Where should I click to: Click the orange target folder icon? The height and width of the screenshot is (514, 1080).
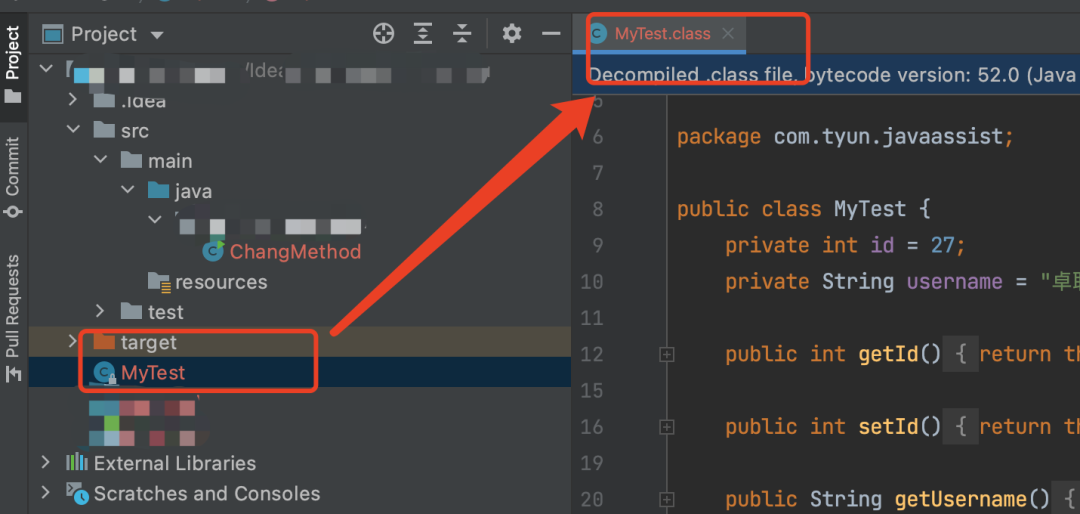point(104,341)
